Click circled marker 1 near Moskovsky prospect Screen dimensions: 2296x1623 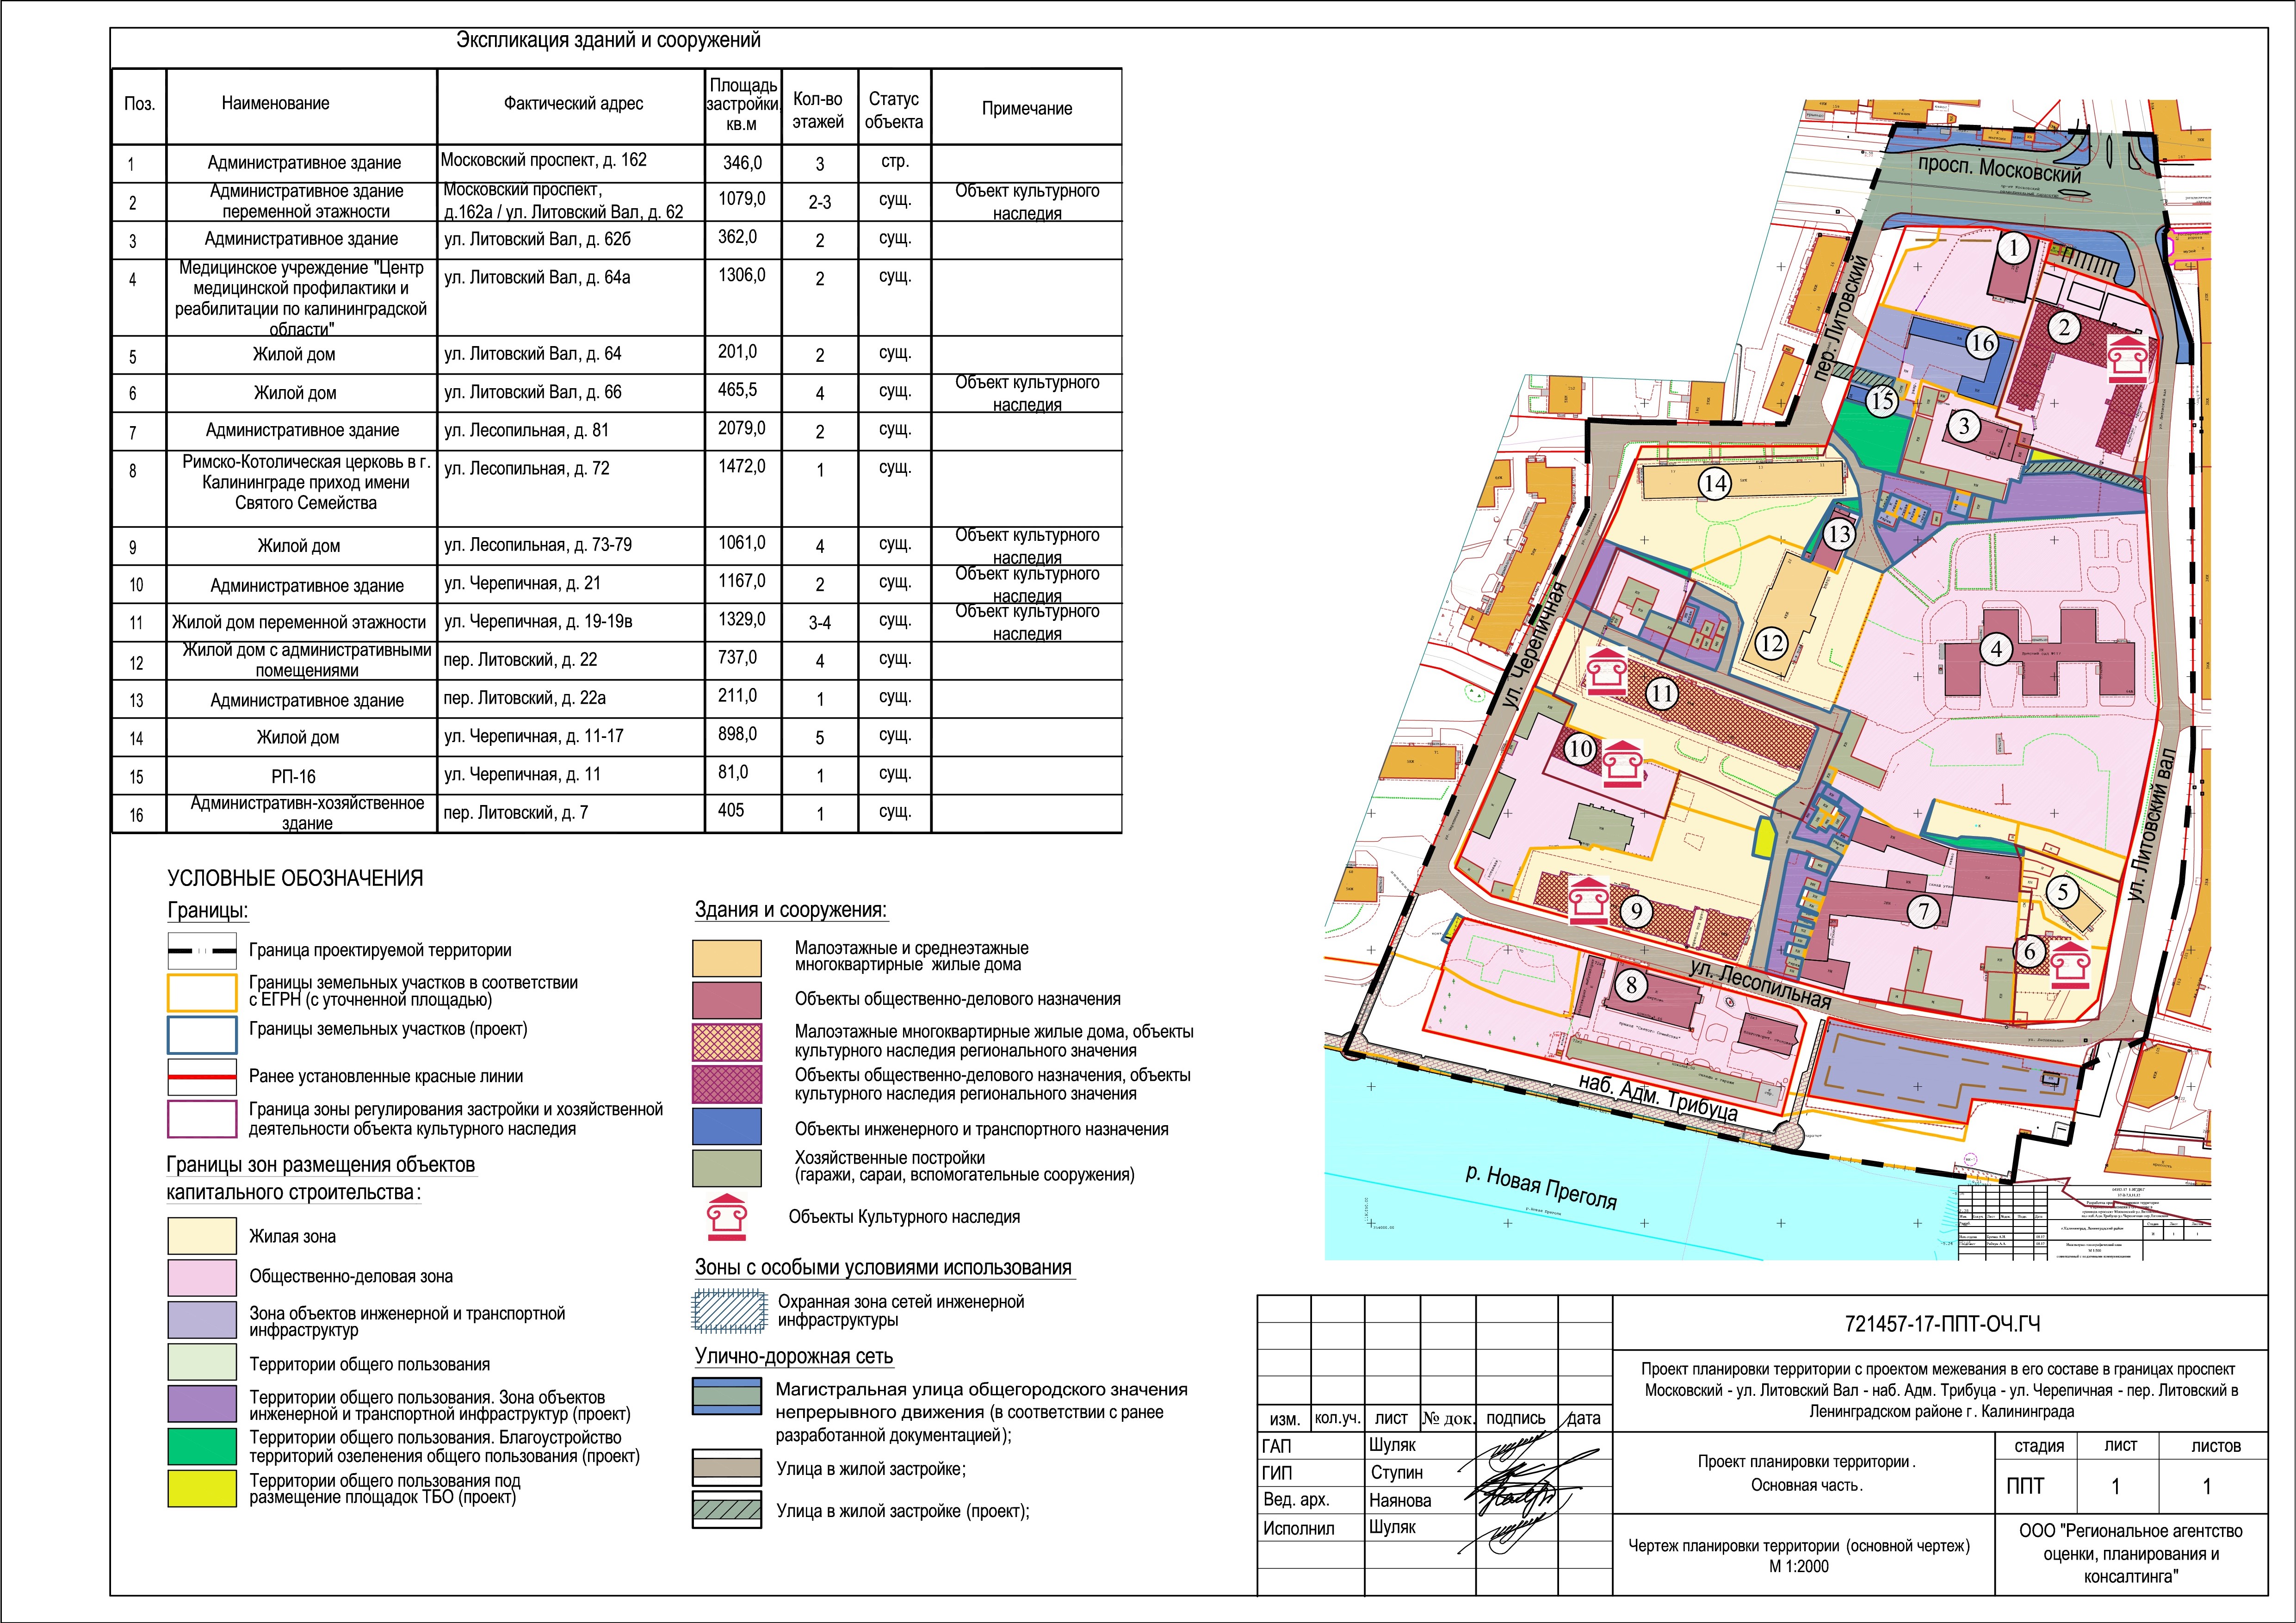[2013, 247]
